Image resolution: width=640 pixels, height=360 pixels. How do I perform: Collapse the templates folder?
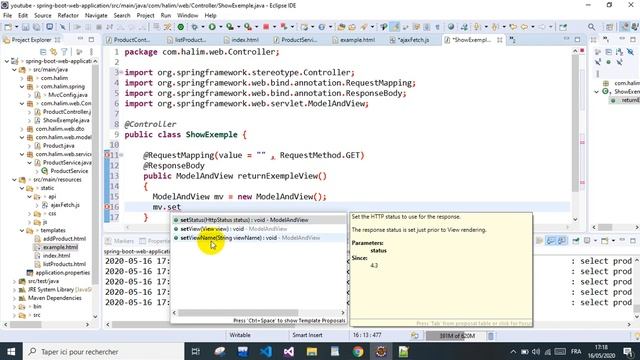22,231
